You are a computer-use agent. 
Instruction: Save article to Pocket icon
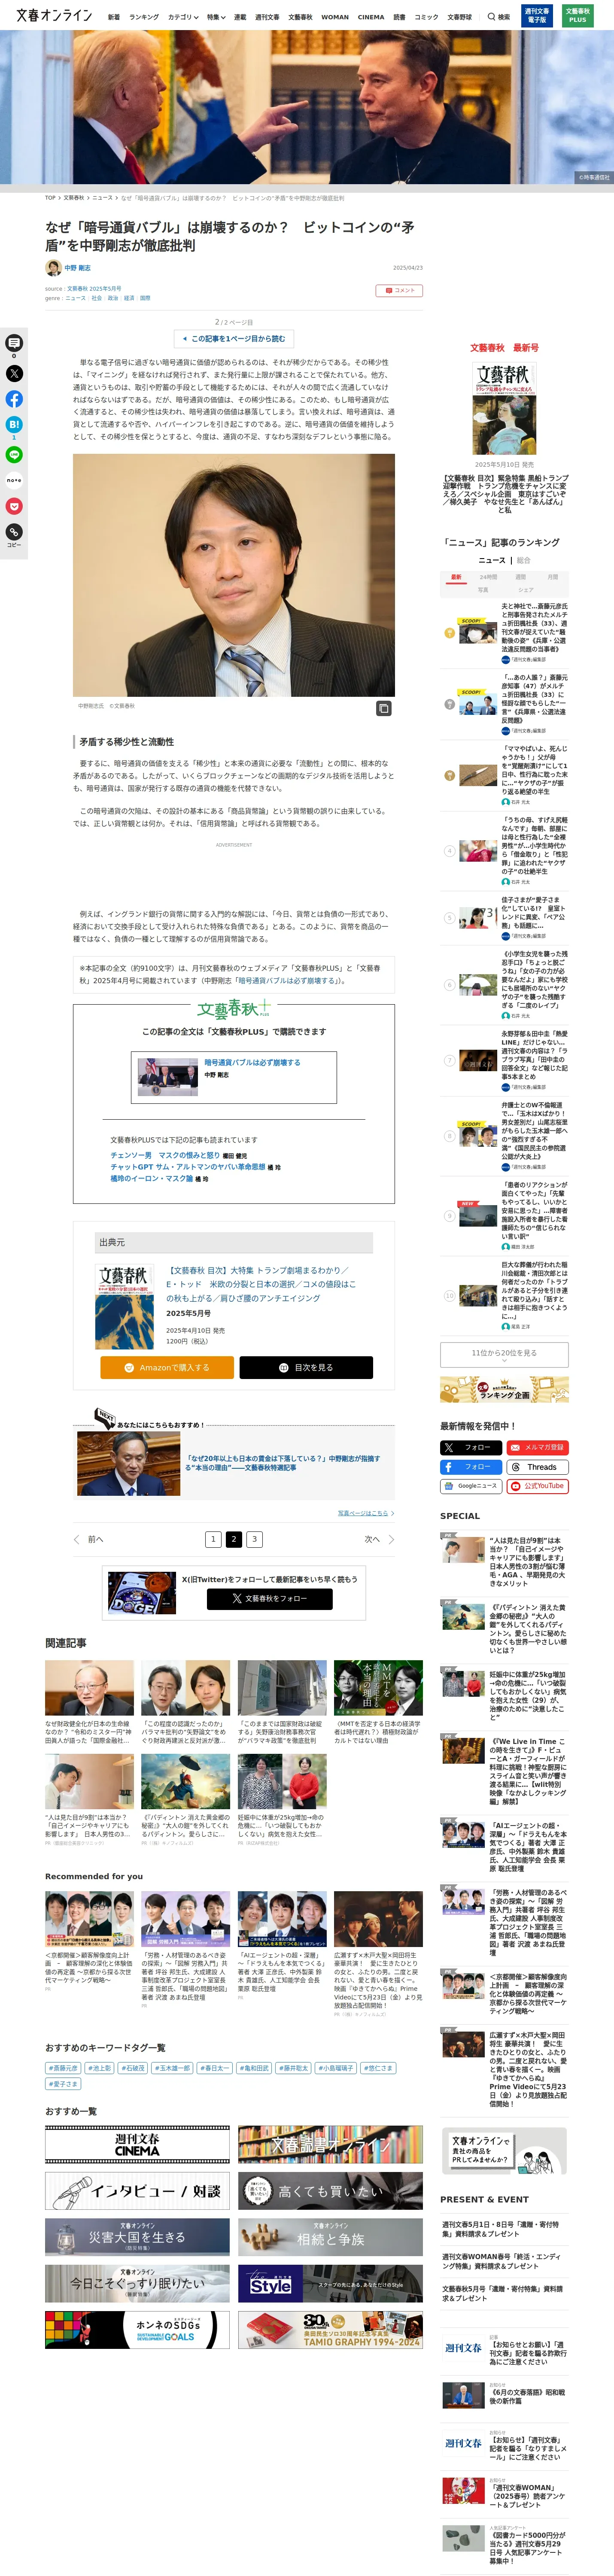[14, 506]
